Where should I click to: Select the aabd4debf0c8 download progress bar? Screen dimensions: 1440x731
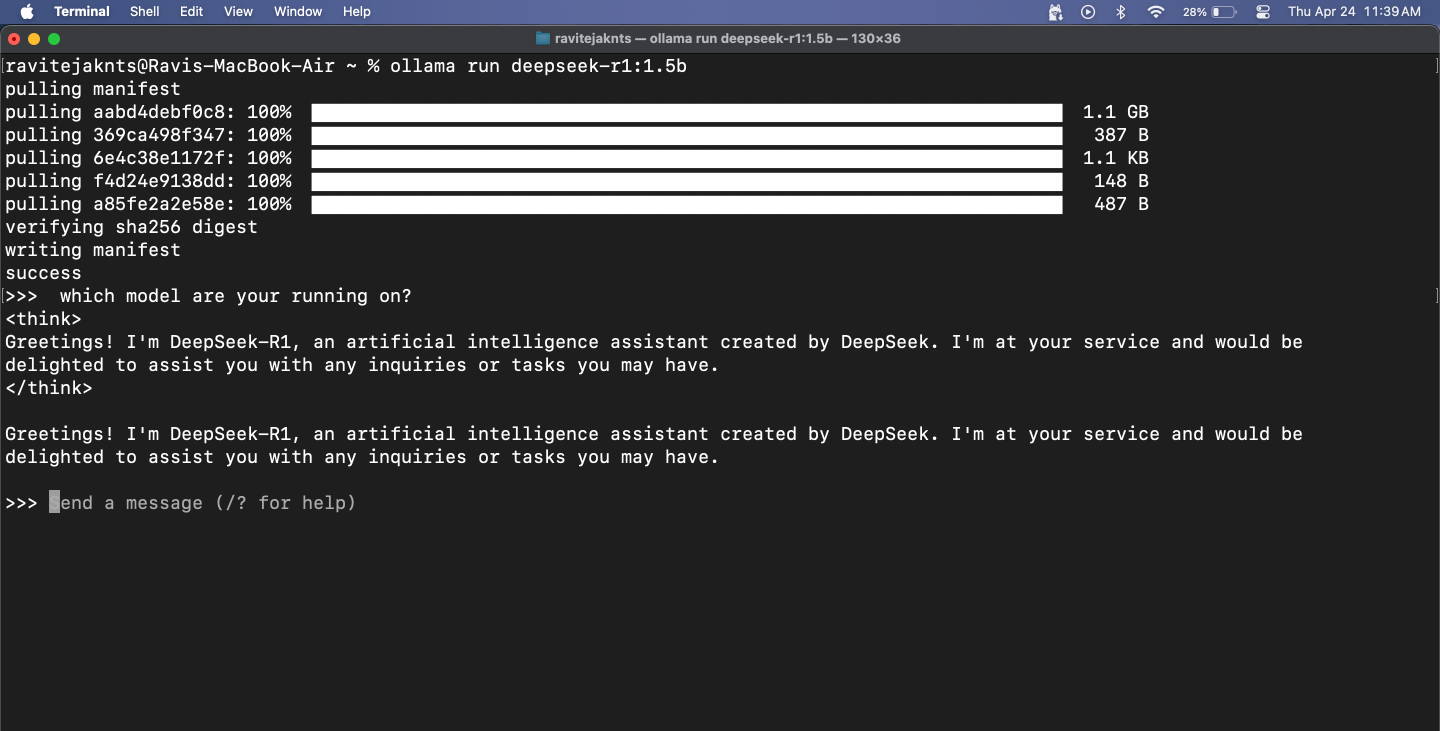point(686,112)
